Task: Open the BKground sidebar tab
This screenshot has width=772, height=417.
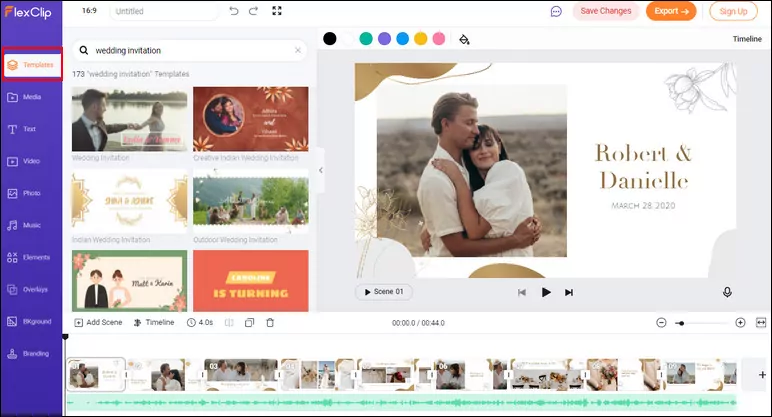Action: click(32, 321)
